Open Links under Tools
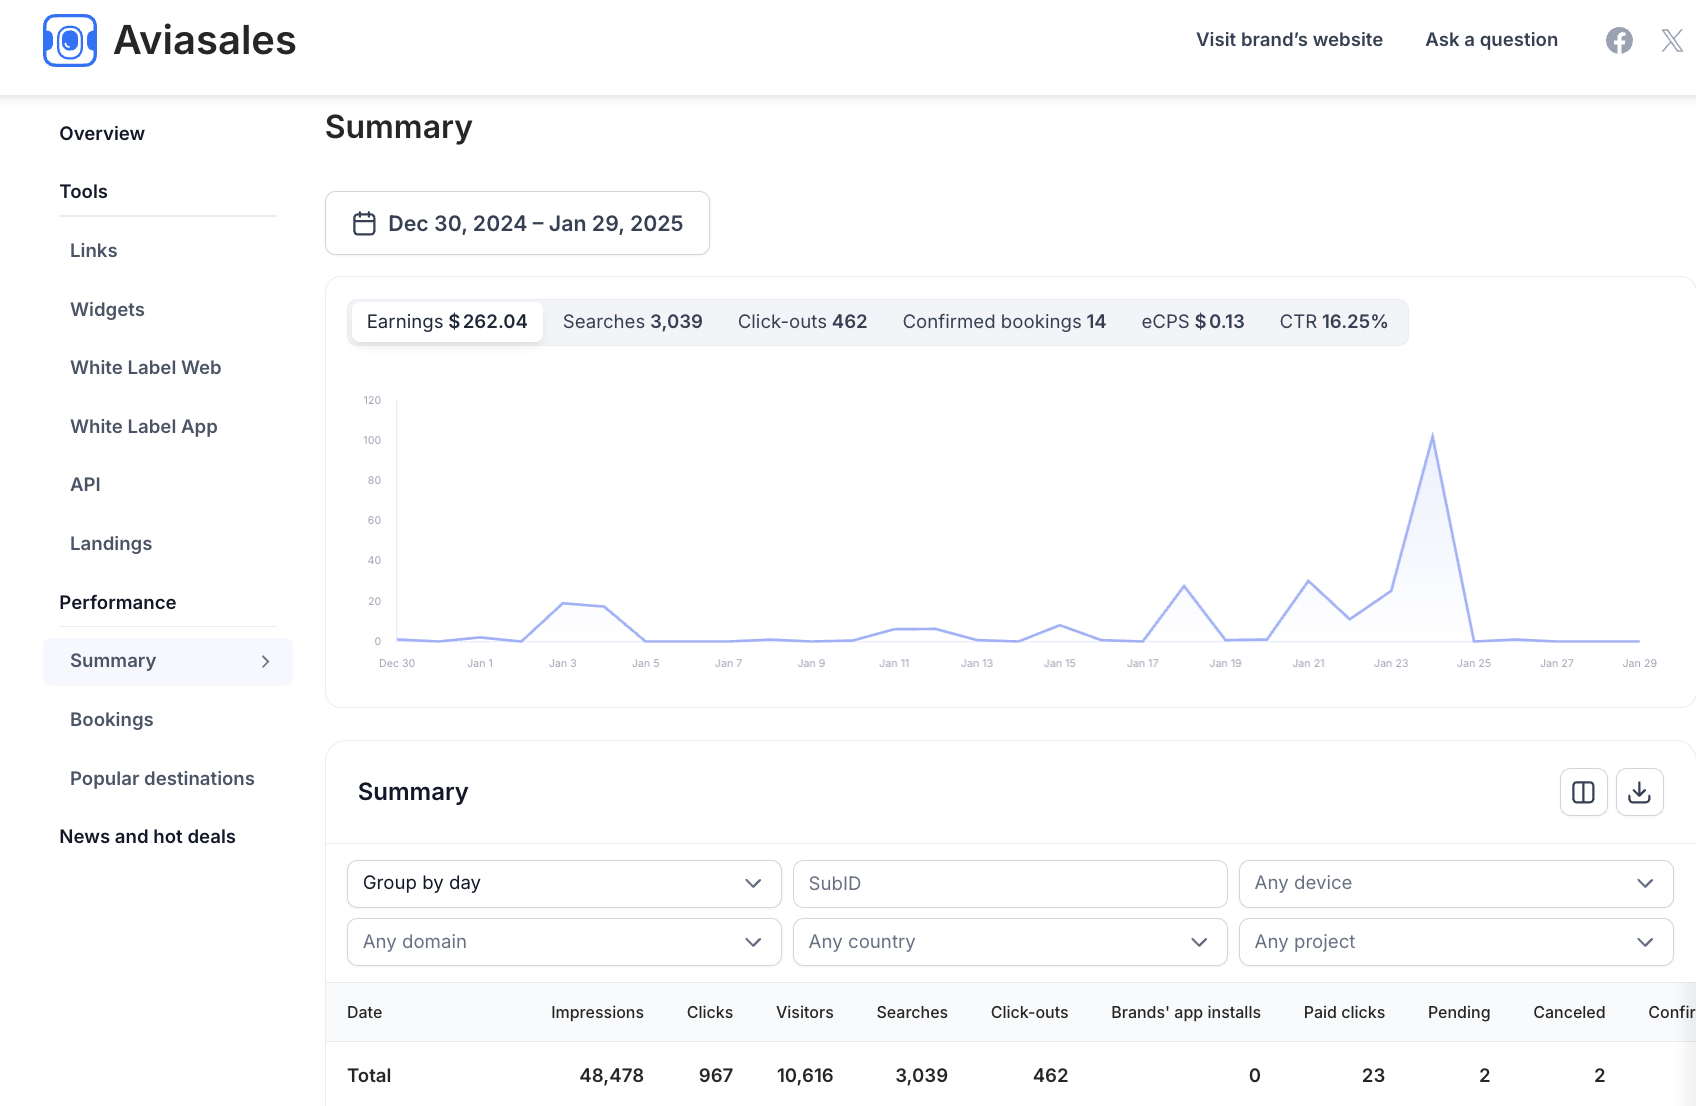Viewport: 1696px width, 1106px height. point(94,251)
